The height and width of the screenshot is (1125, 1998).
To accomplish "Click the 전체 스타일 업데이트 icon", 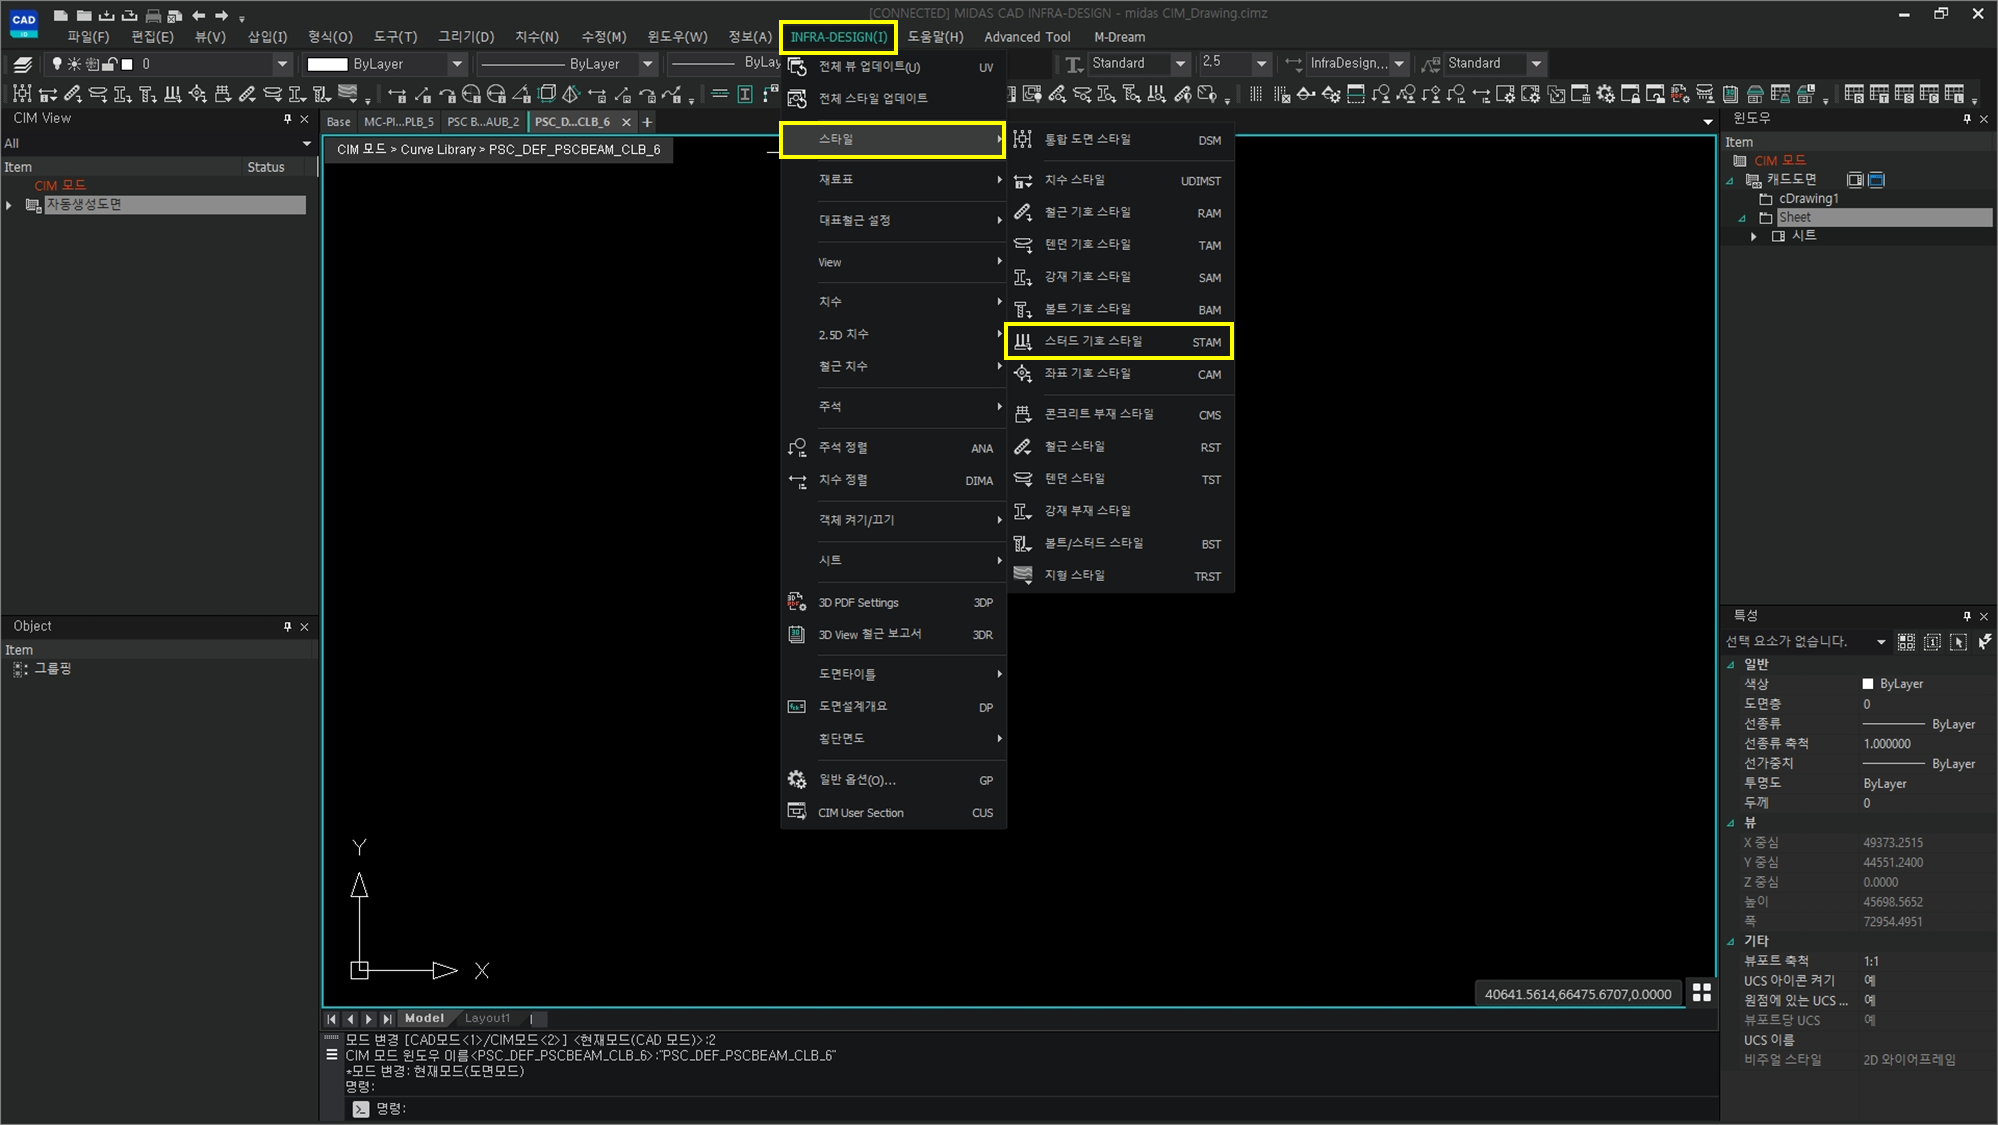I will pos(797,98).
